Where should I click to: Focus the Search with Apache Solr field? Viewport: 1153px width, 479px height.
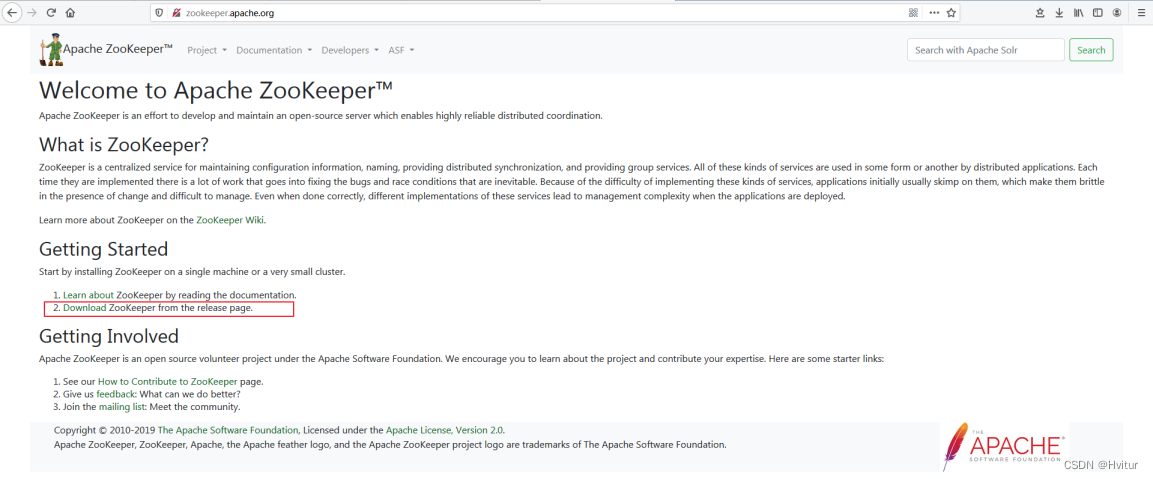point(985,50)
